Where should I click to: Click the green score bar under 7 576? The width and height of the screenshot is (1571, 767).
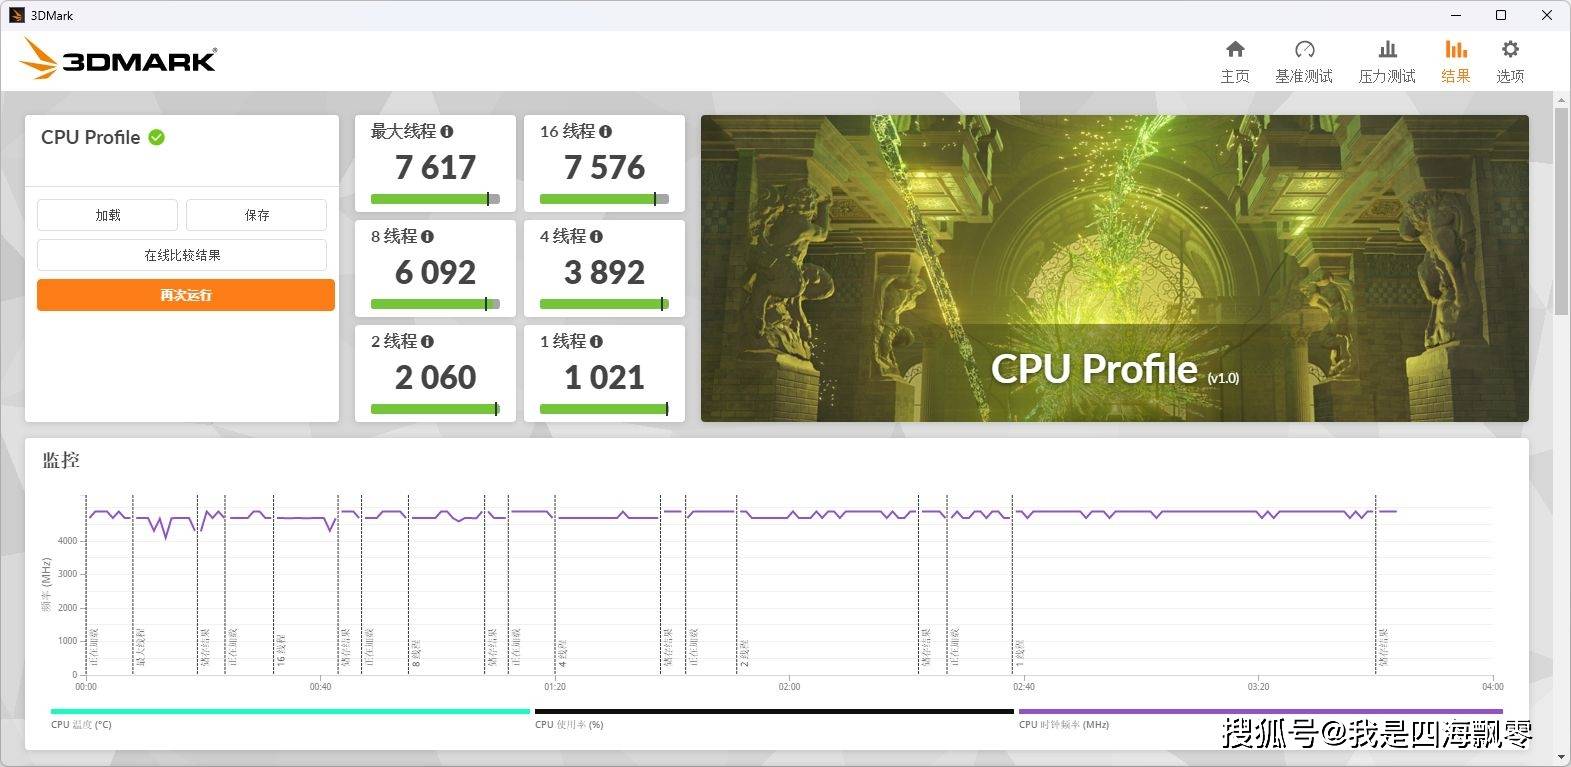pyautogui.click(x=604, y=199)
